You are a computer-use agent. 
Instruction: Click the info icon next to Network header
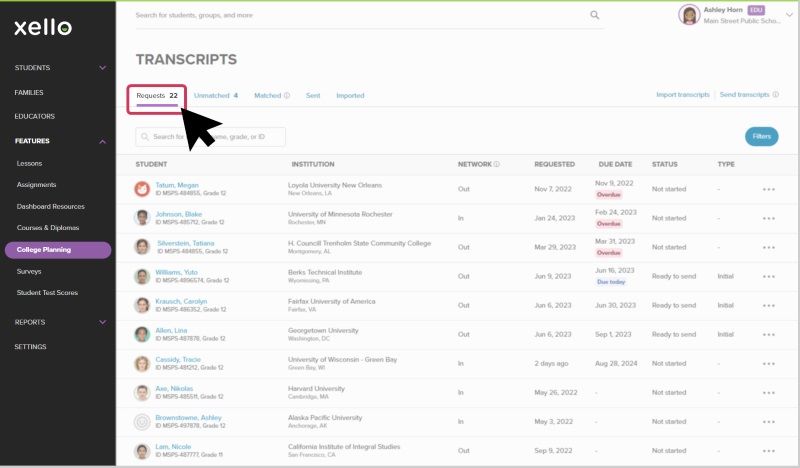pyautogui.click(x=496, y=164)
